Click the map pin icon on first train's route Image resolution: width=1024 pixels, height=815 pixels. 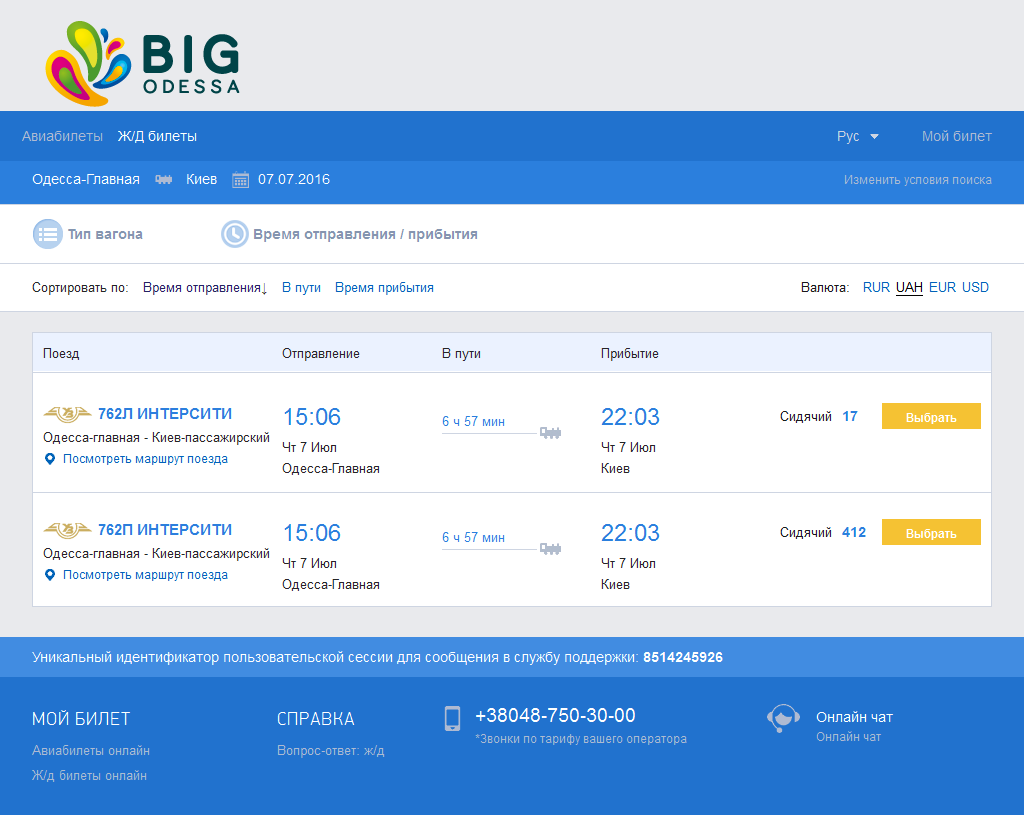[x=50, y=459]
